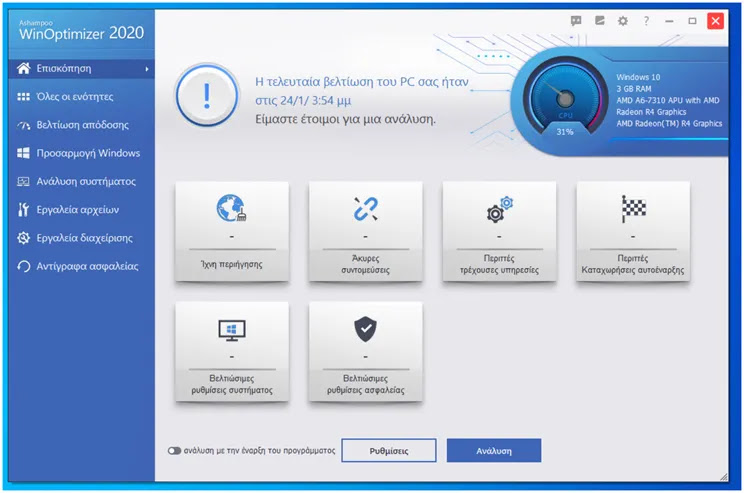Open Εργαλεία αρχείων section
The image size is (744, 493).
coord(82,210)
